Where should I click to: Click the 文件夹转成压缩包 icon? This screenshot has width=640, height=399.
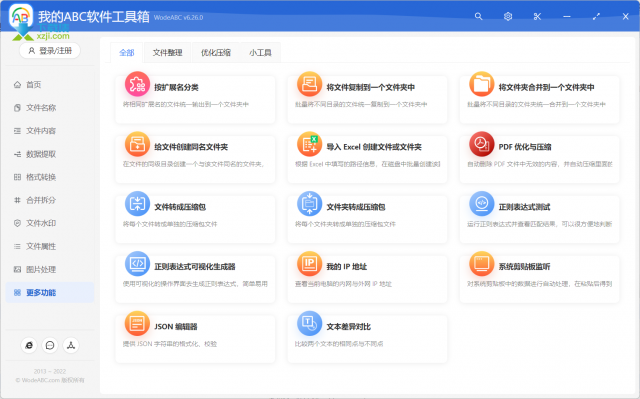[309, 204]
